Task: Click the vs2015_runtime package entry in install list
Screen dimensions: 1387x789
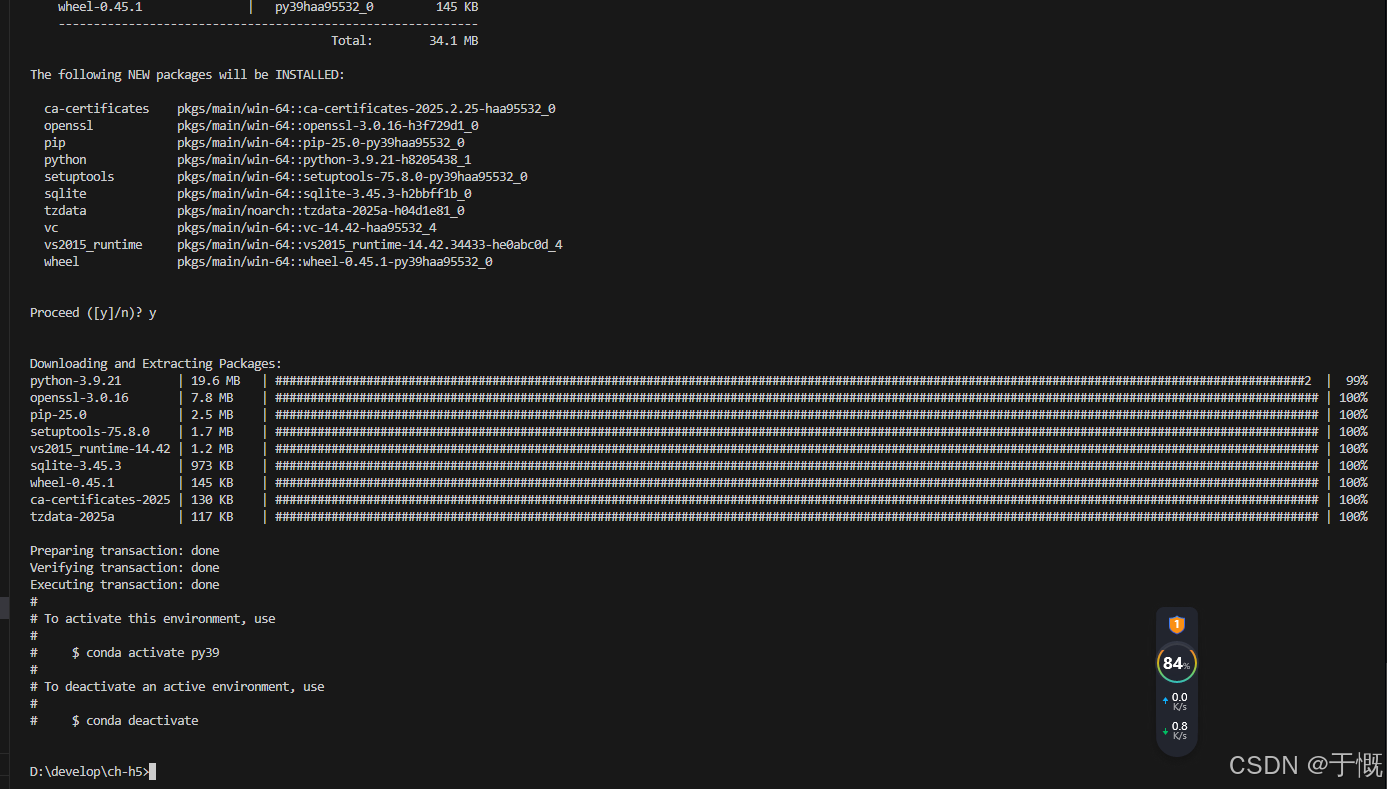Action: (x=93, y=245)
